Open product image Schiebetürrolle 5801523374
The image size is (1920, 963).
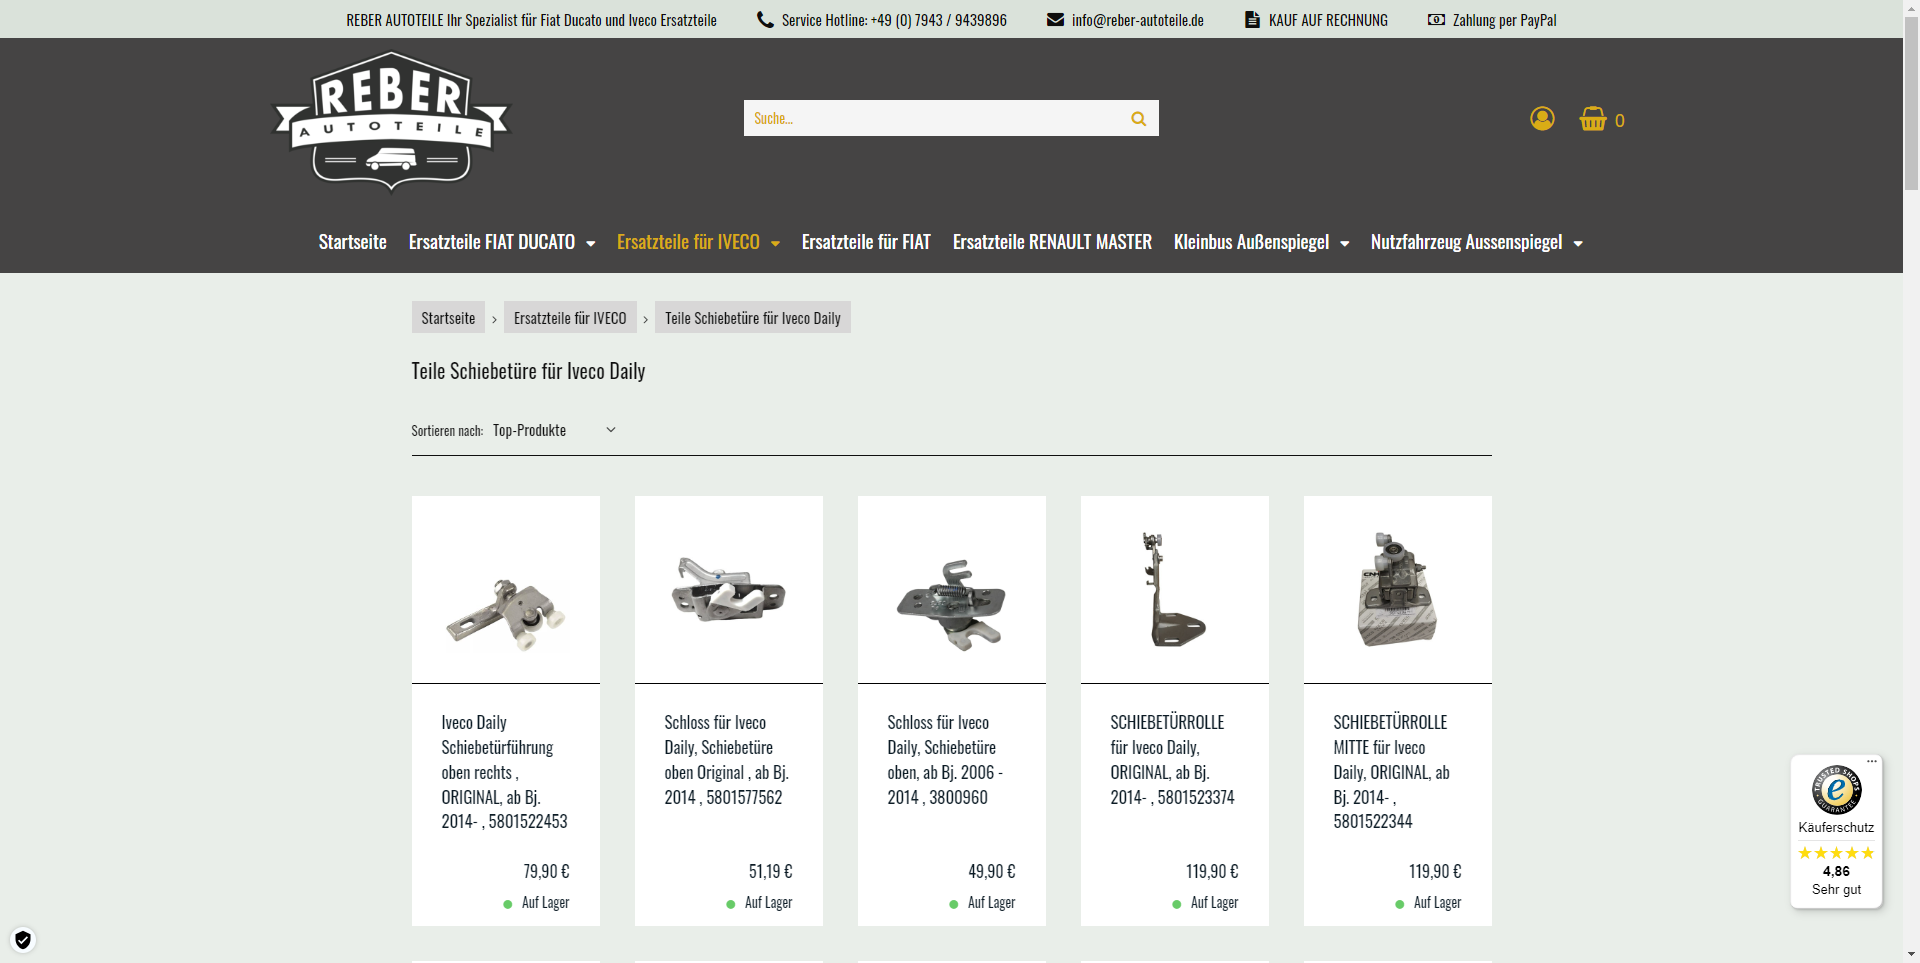[1175, 590]
